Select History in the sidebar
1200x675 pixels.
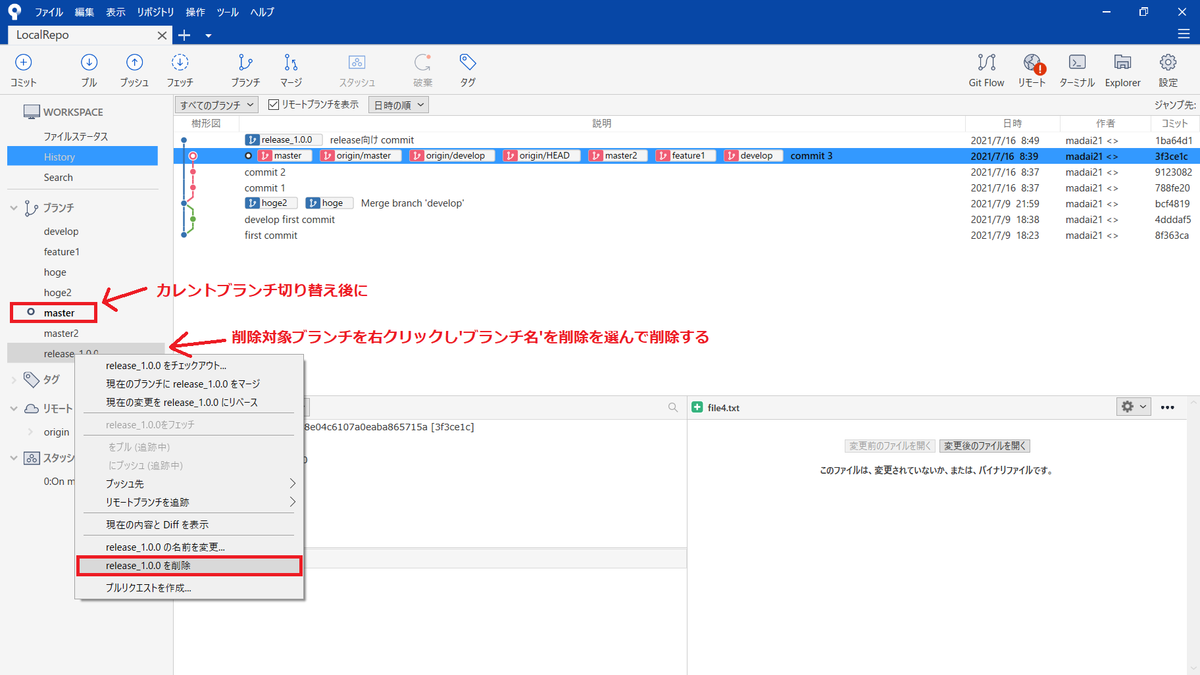tap(82, 157)
